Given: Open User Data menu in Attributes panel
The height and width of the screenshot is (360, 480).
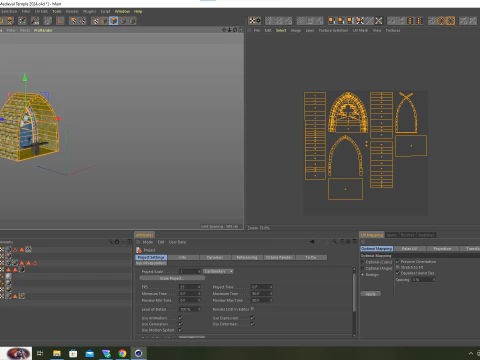Looking at the screenshot, I should click(x=177, y=242).
